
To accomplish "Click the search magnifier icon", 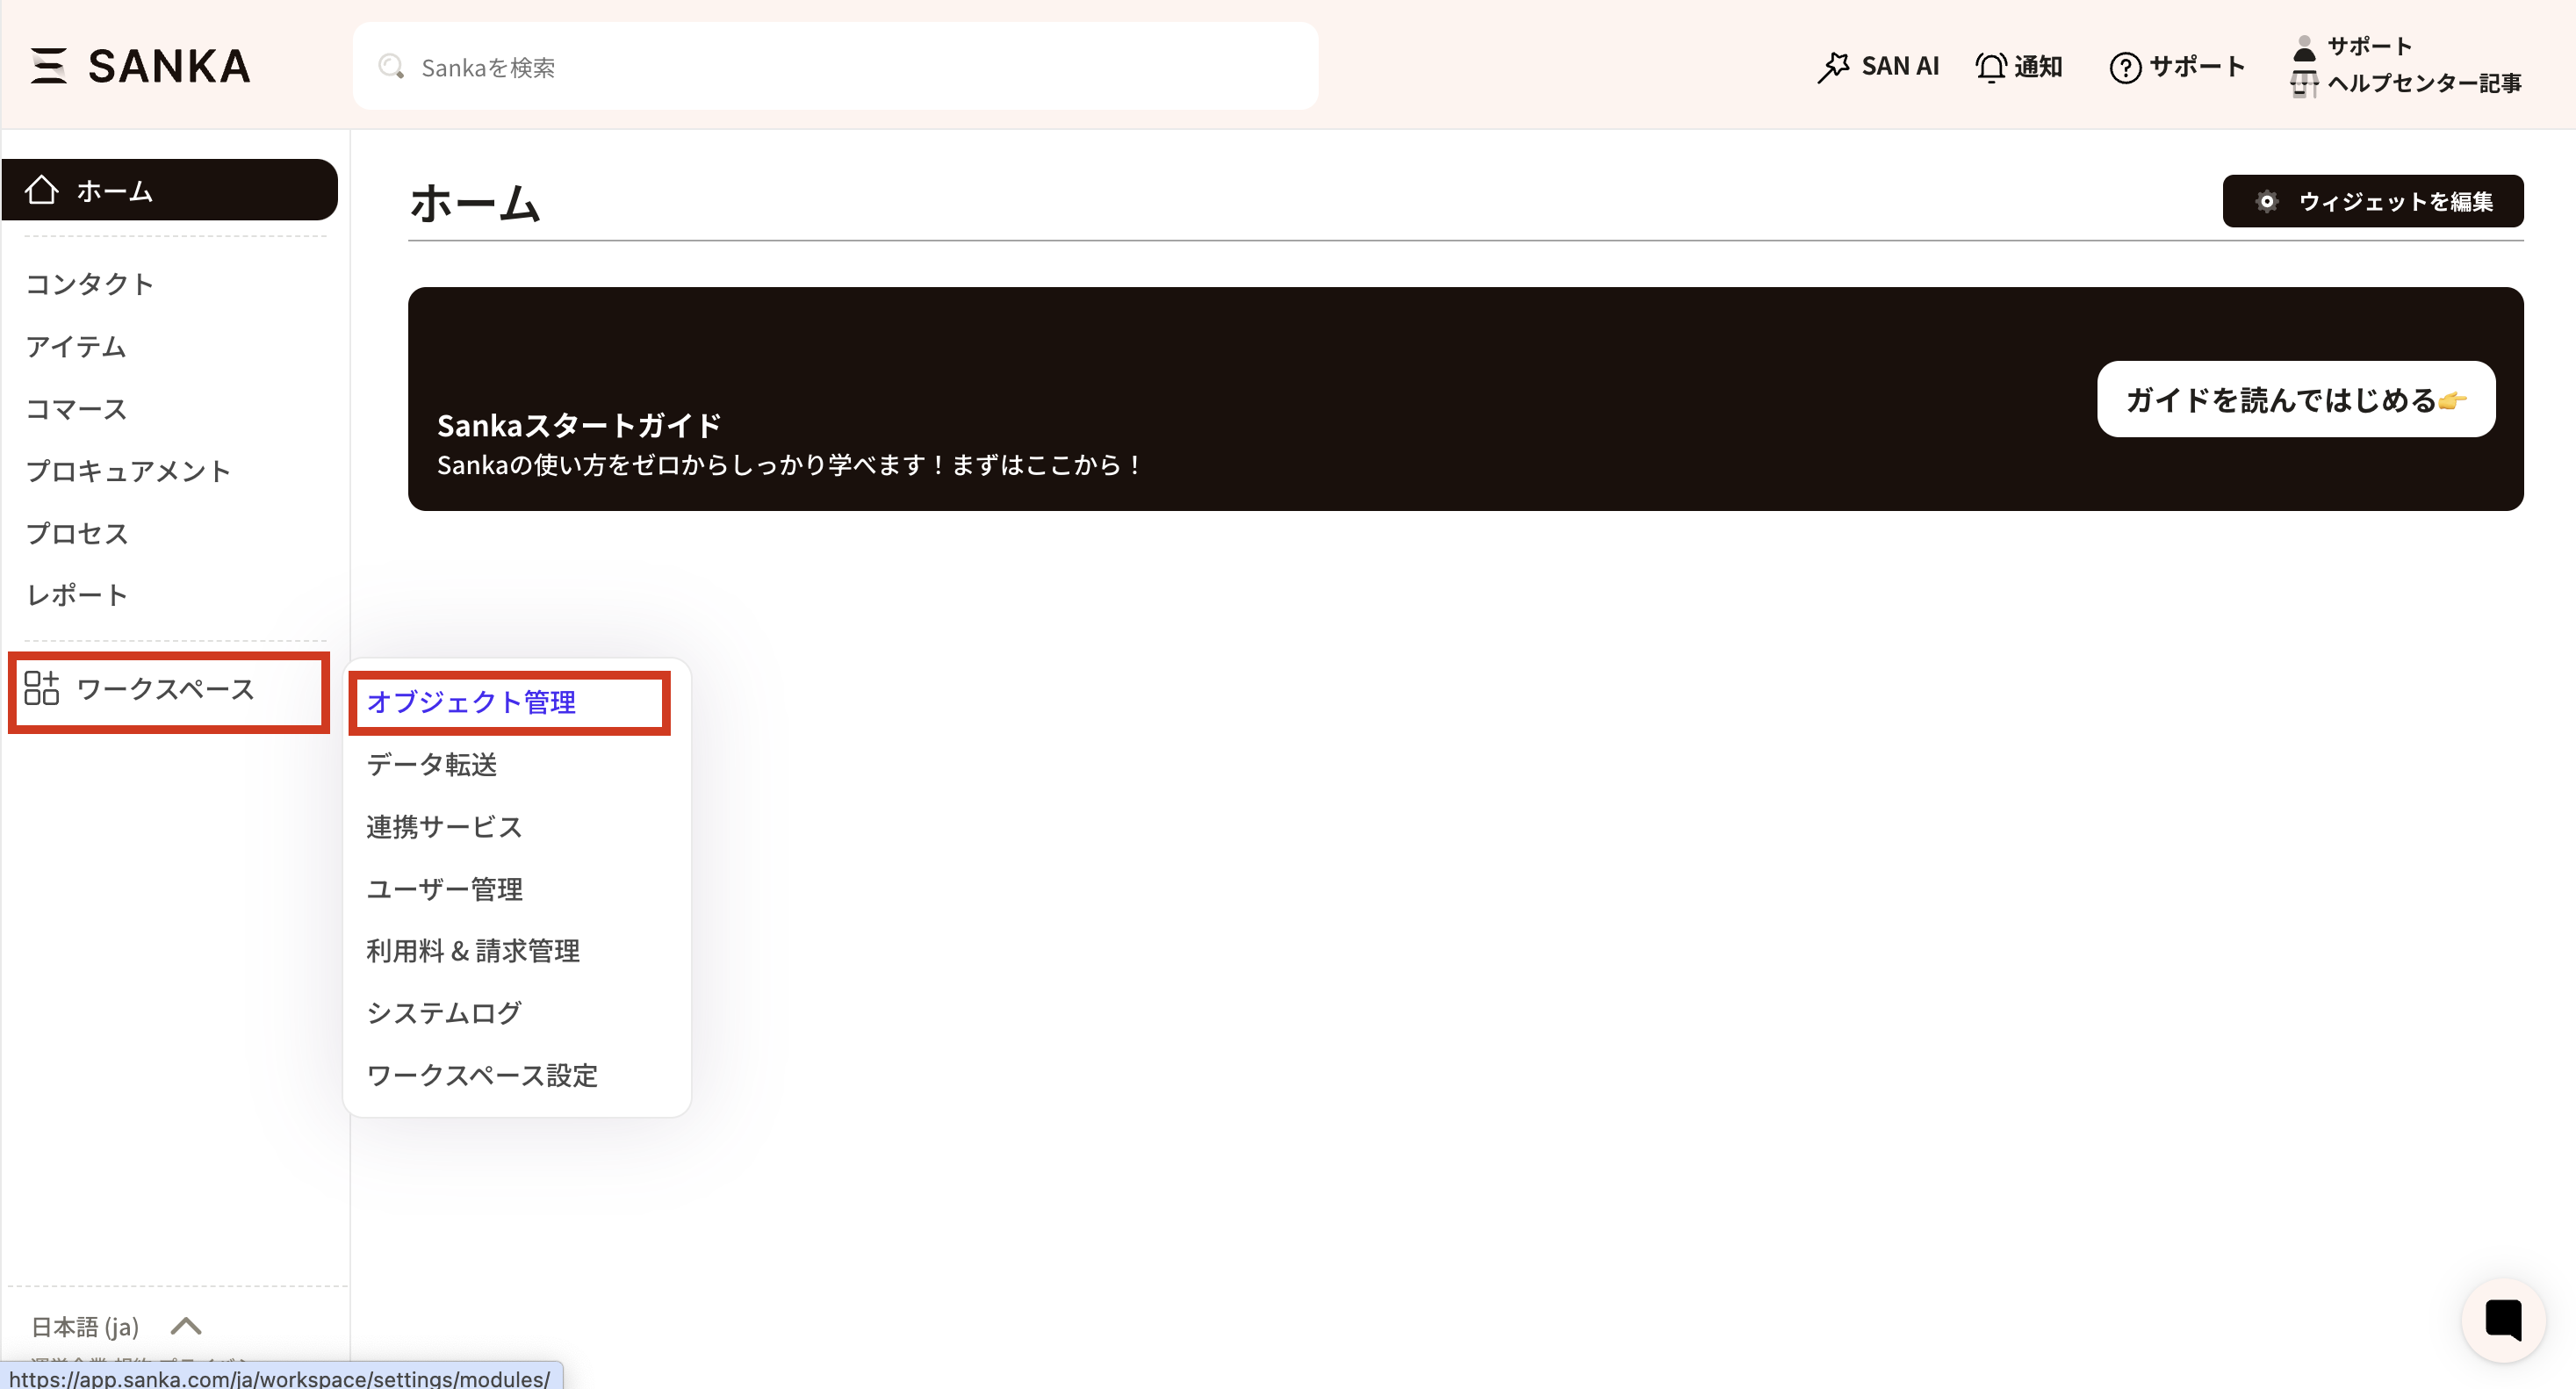I will [391, 67].
